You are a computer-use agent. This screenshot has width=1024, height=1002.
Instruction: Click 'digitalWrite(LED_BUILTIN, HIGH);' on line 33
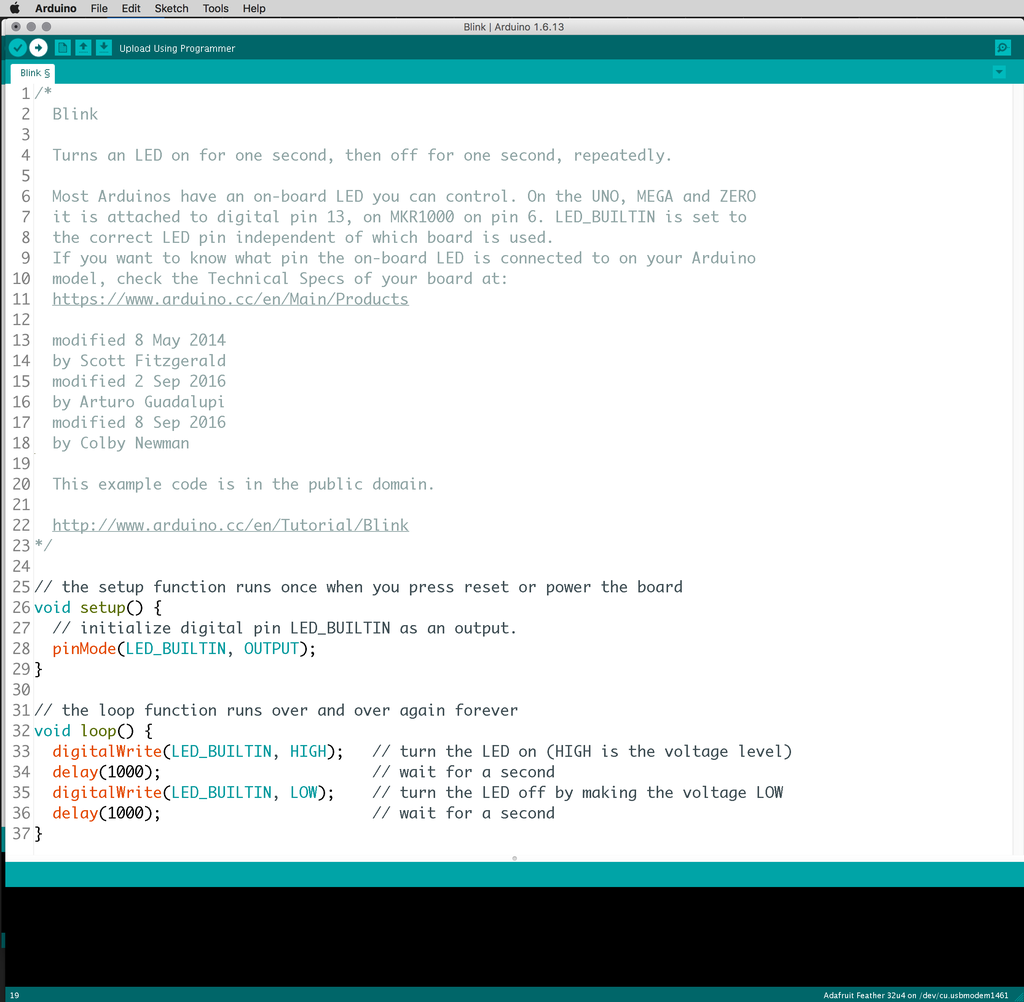point(198,752)
